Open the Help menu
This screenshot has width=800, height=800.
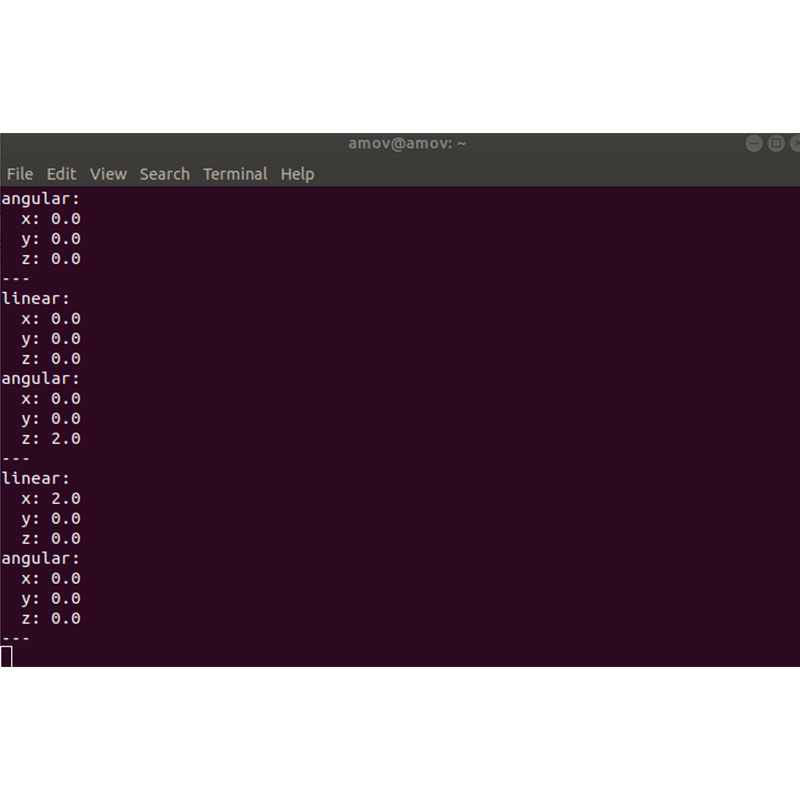coord(297,174)
